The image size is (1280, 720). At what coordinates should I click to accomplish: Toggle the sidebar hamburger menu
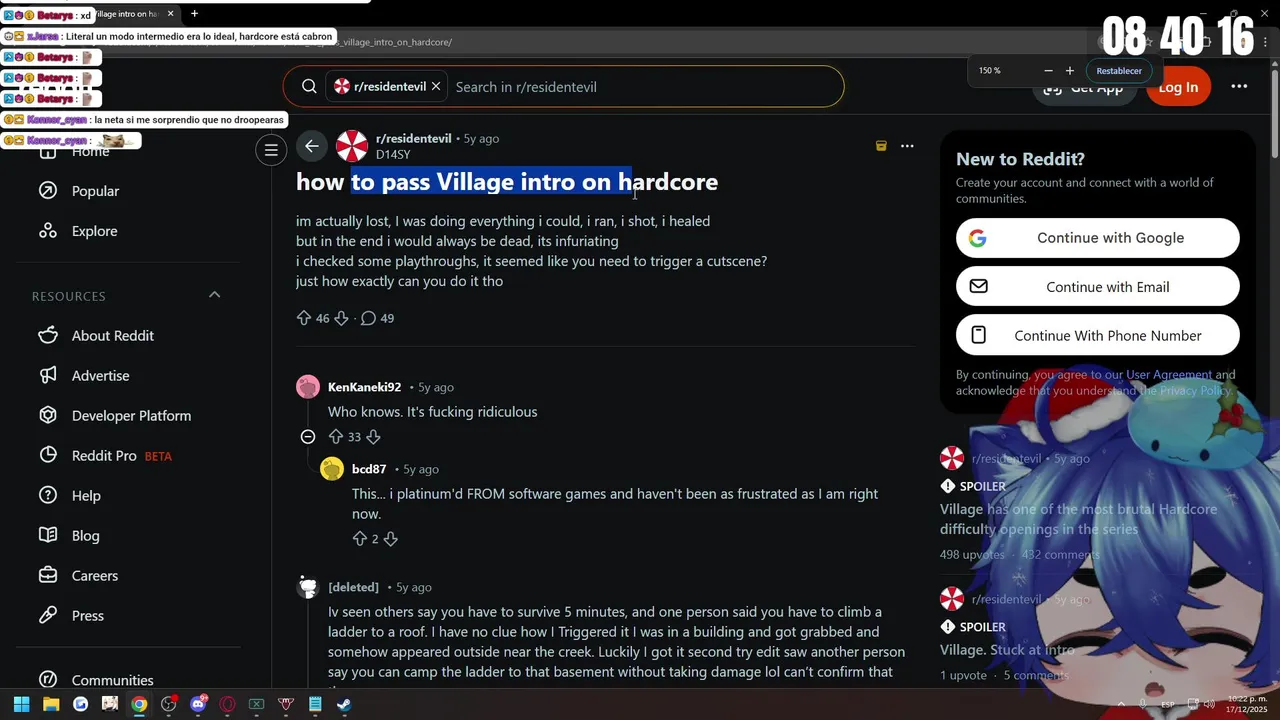click(270, 150)
